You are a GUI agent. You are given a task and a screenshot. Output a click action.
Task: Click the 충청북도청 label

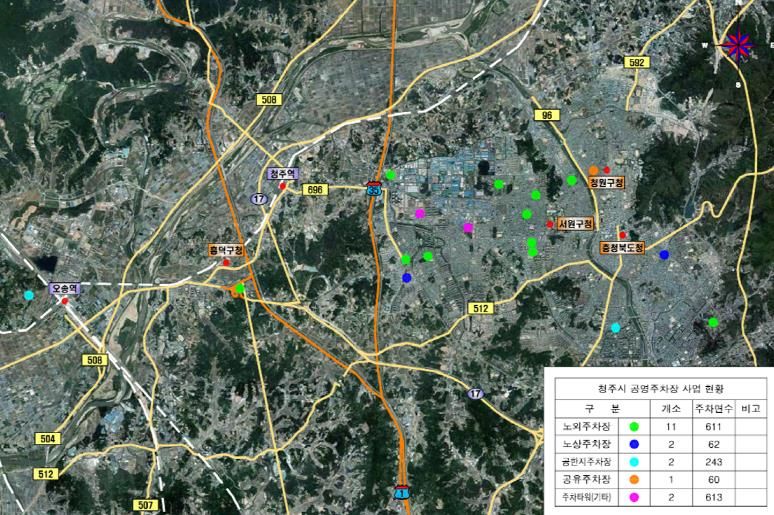[x=622, y=247]
